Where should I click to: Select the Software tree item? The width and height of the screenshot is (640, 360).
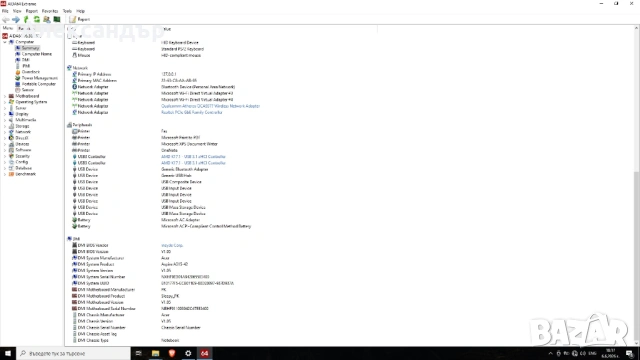23,150
